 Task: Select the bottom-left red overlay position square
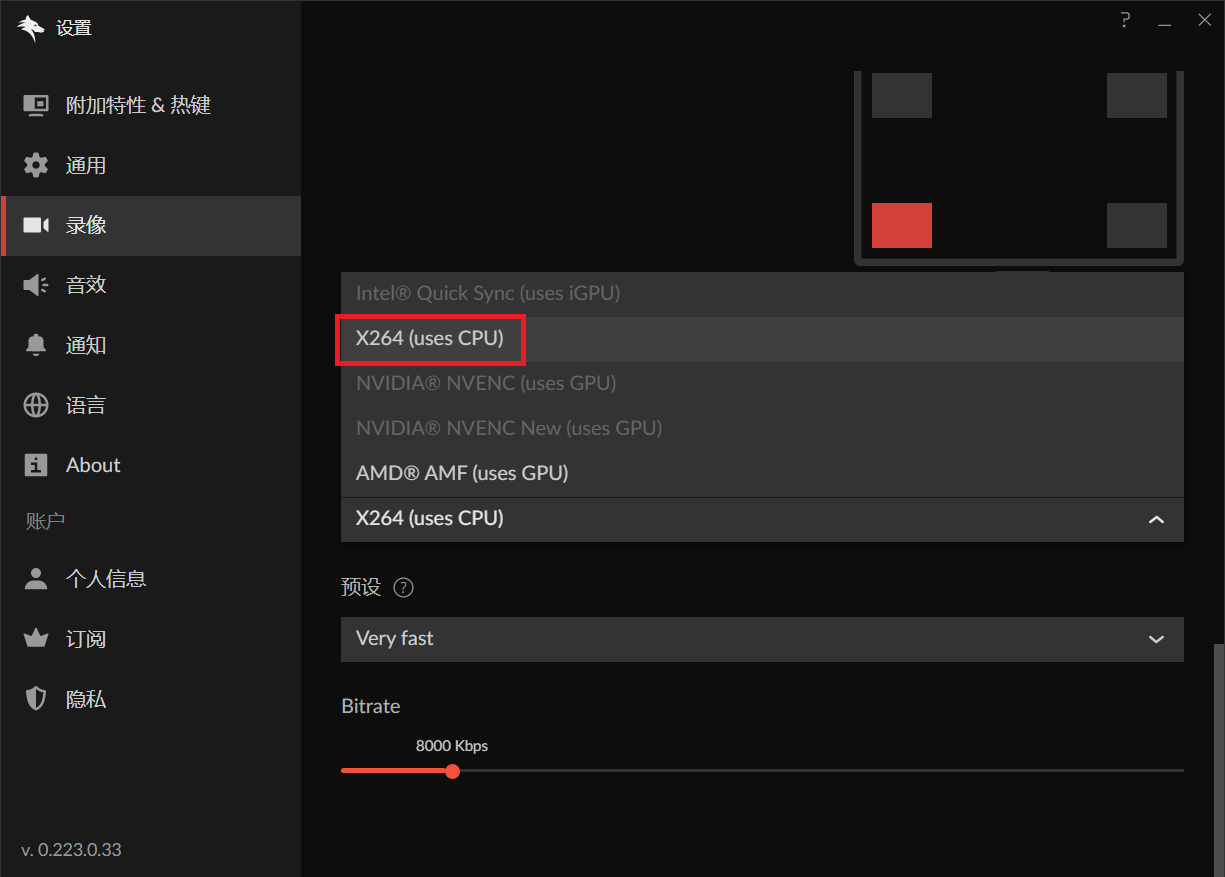point(901,225)
